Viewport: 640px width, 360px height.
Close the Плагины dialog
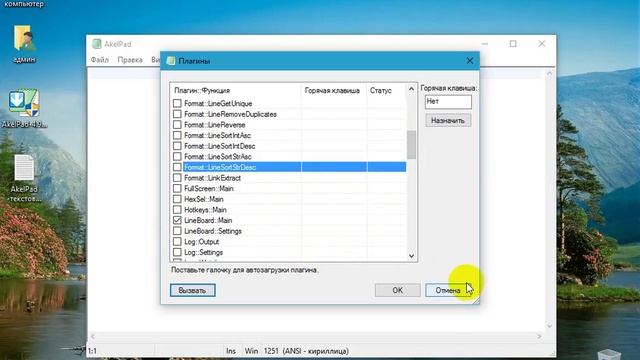tap(470, 61)
